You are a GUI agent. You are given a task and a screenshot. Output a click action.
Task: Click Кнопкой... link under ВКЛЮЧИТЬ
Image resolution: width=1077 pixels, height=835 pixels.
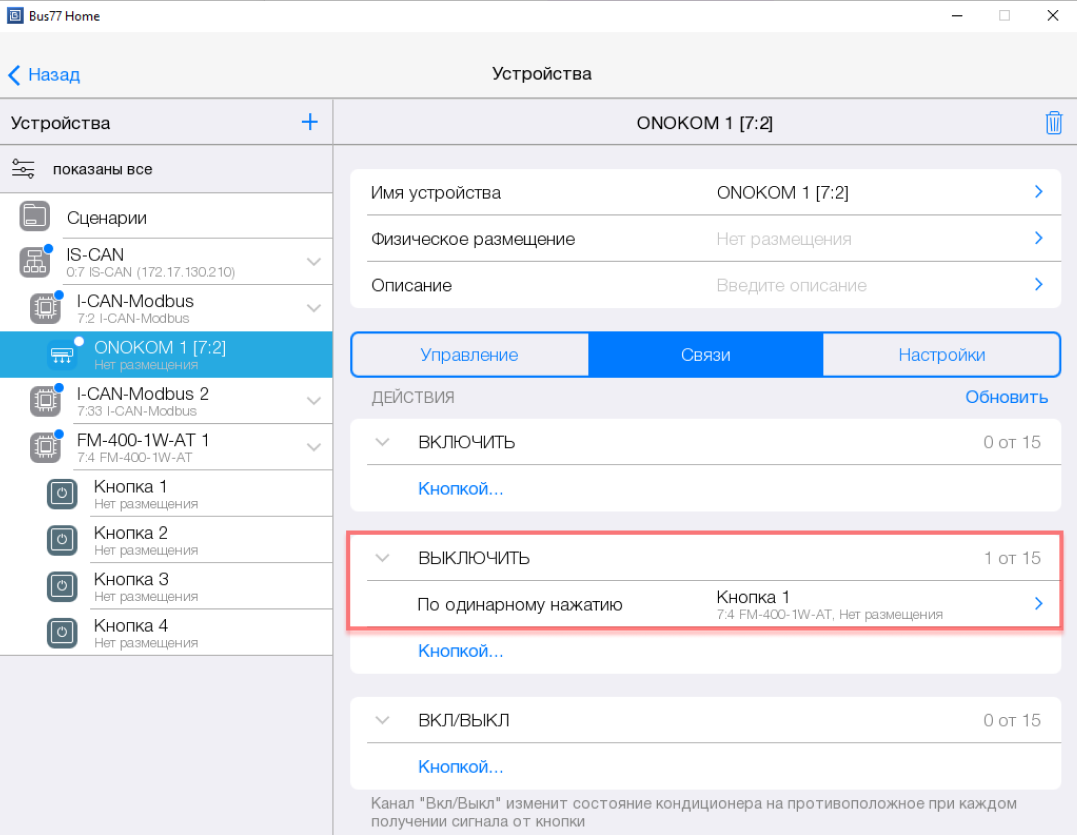coord(460,489)
